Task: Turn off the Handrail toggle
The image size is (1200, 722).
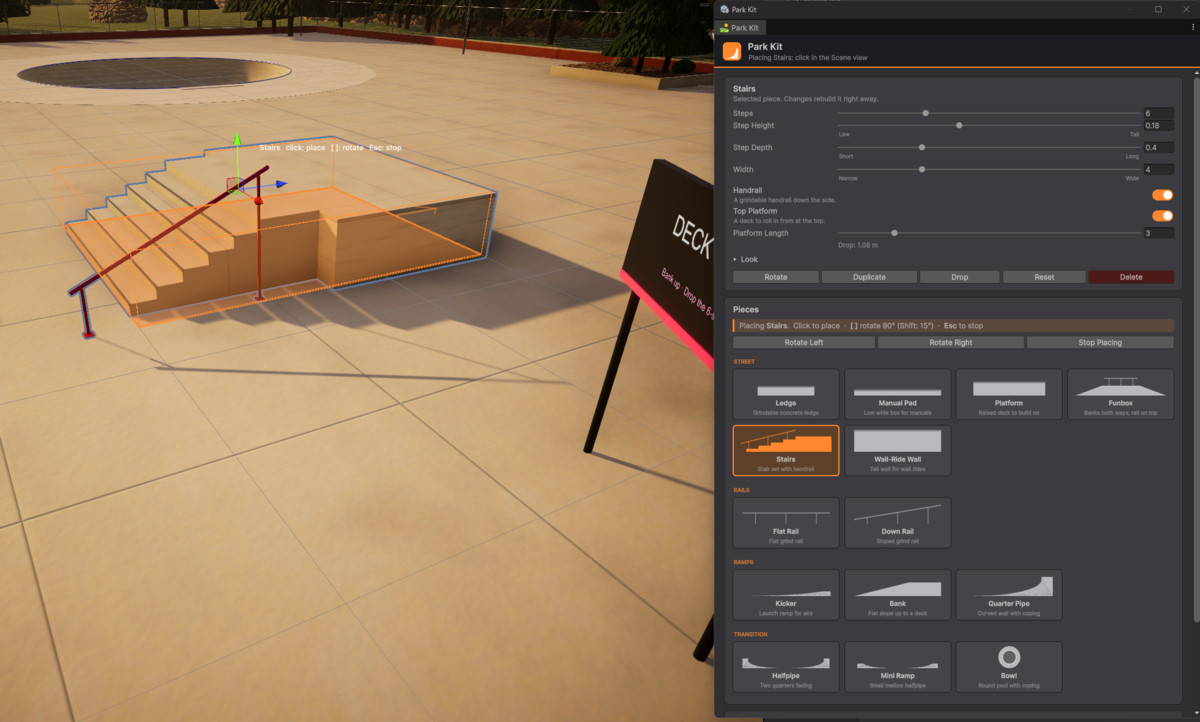Action: [1162, 195]
